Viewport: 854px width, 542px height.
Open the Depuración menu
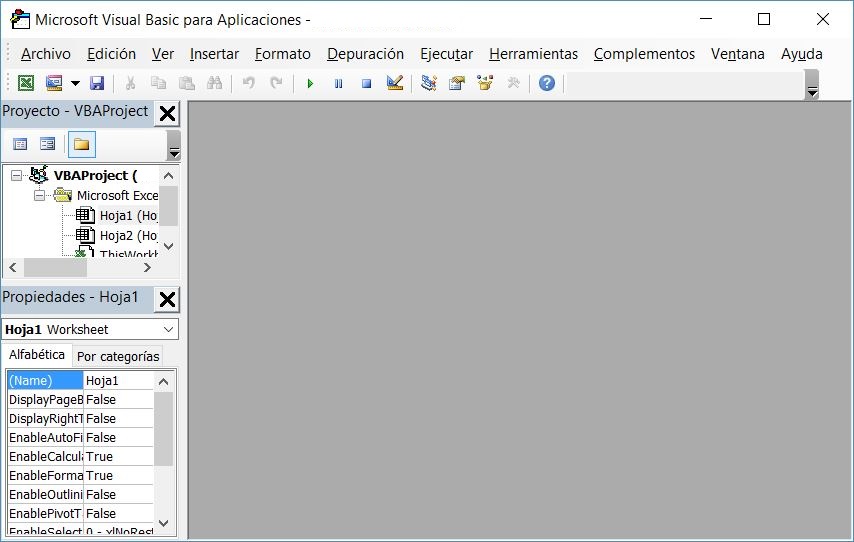coord(365,54)
